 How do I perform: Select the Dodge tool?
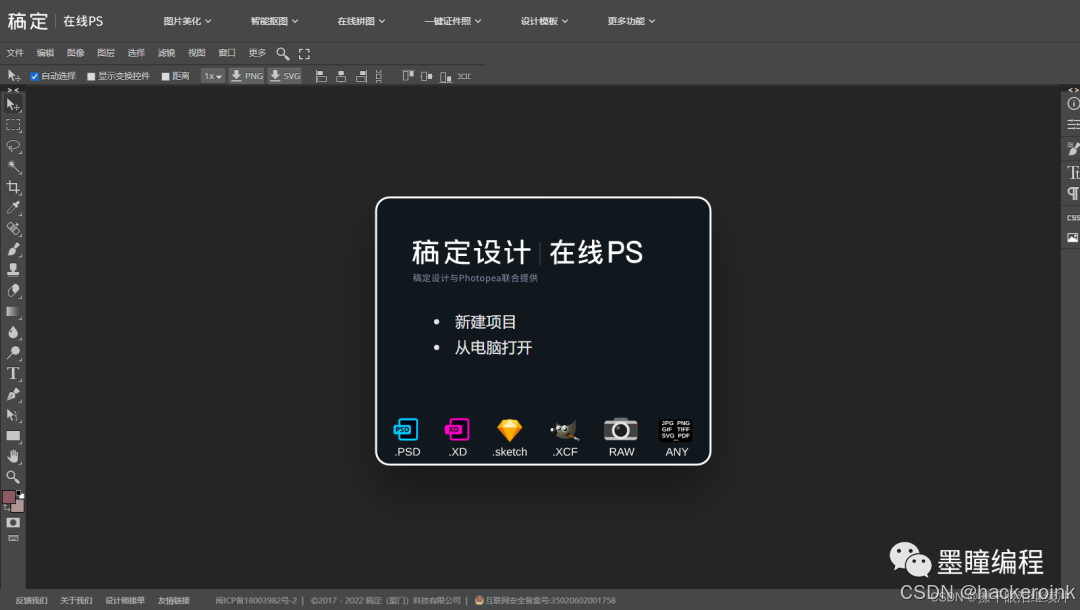click(13, 353)
